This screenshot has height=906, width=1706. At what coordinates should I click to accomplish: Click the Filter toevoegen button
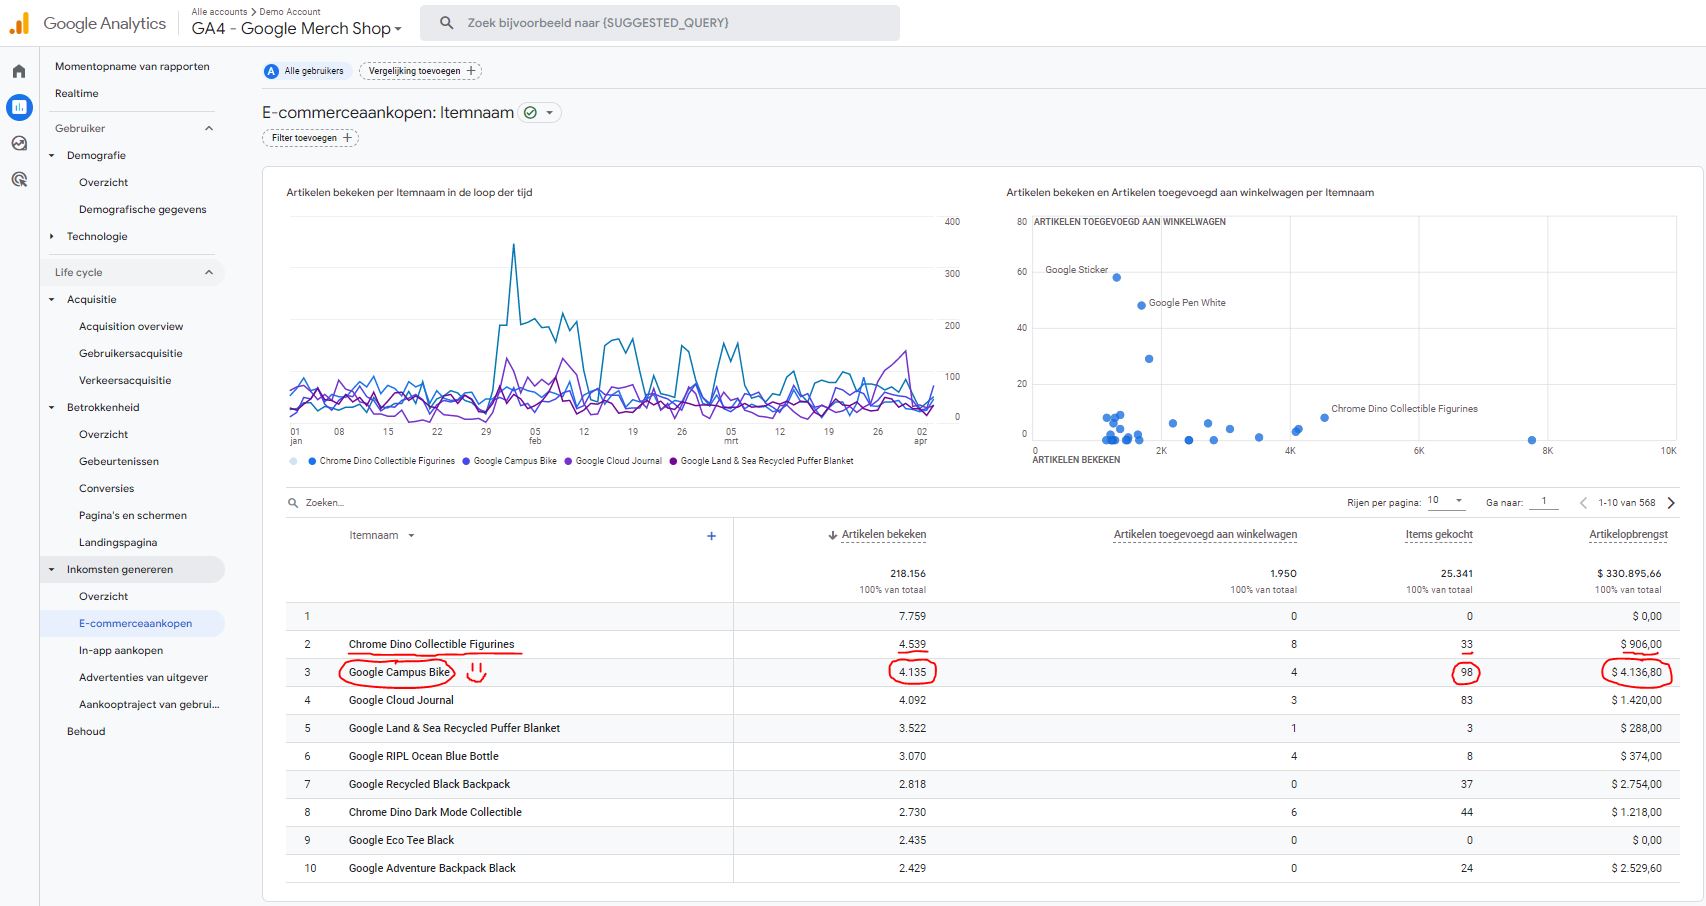tap(310, 138)
